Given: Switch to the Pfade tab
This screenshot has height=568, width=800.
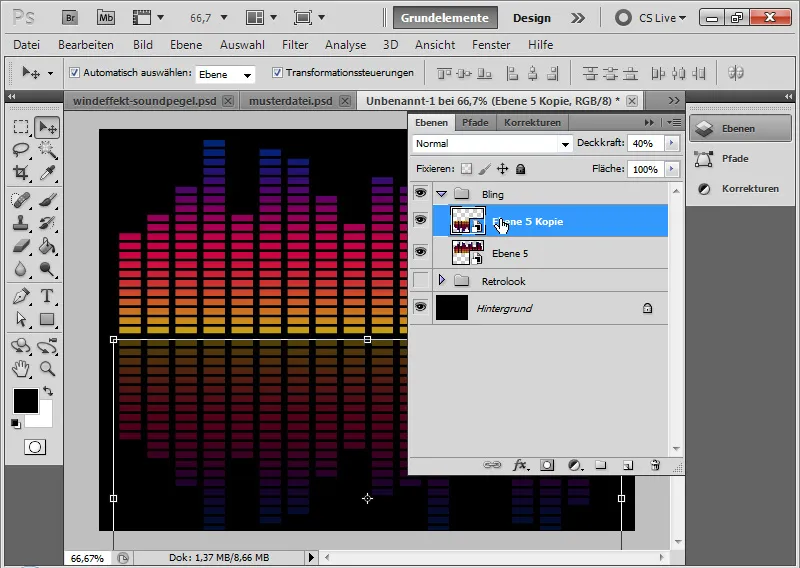Looking at the screenshot, I should 475,122.
